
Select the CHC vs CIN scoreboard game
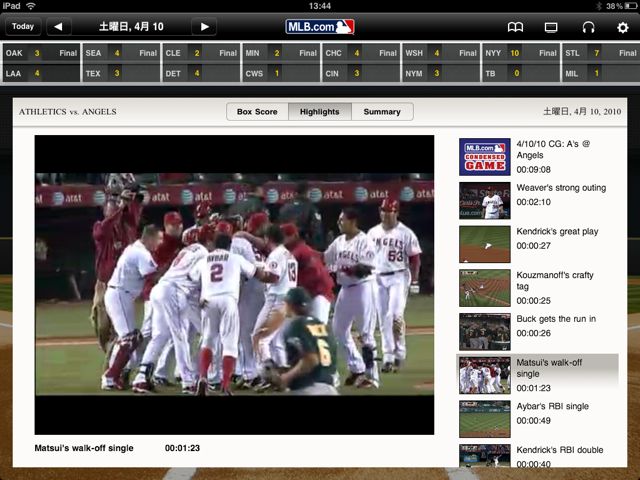click(x=361, y=63)
